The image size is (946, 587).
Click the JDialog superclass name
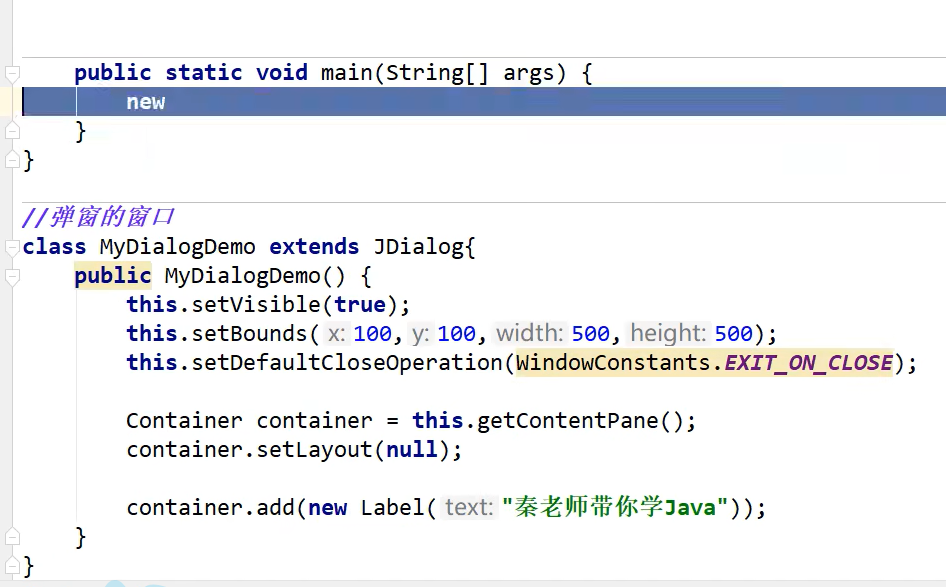pyautogui.click(x=418, y=247)
